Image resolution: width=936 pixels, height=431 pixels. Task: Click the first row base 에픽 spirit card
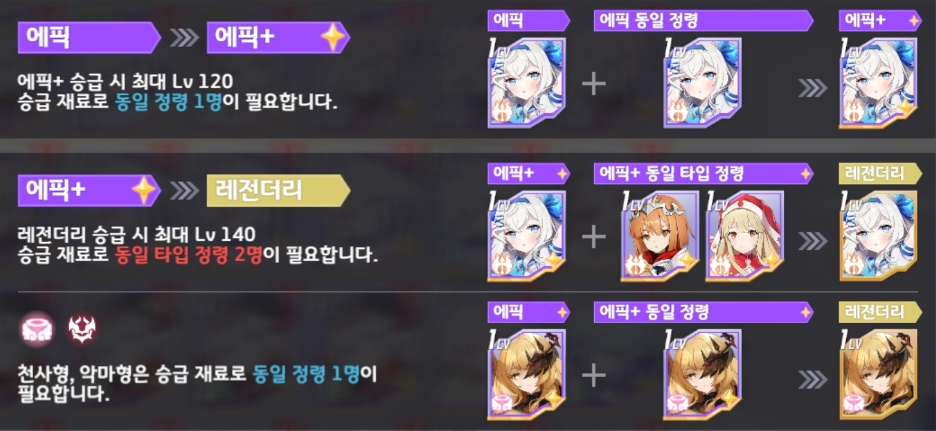[526, 82]
